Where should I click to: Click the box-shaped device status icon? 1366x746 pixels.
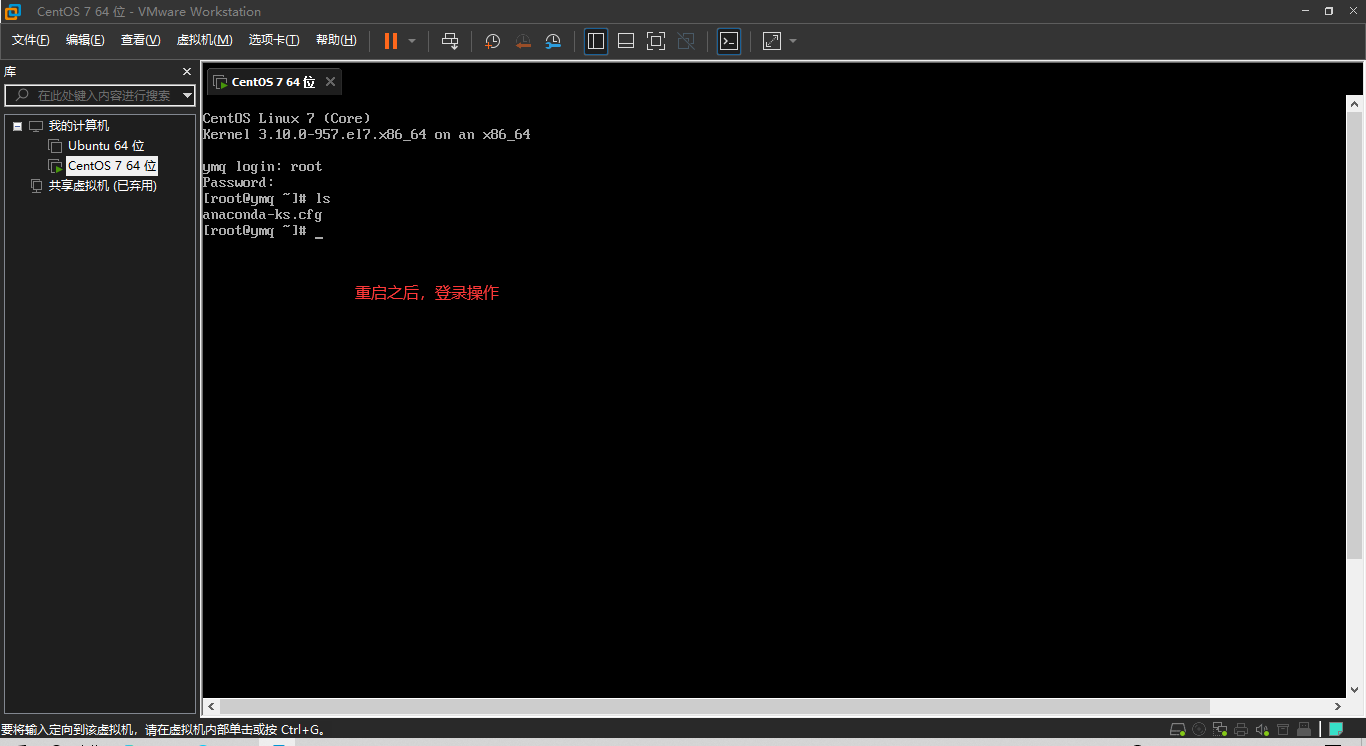pos(1283,729)
